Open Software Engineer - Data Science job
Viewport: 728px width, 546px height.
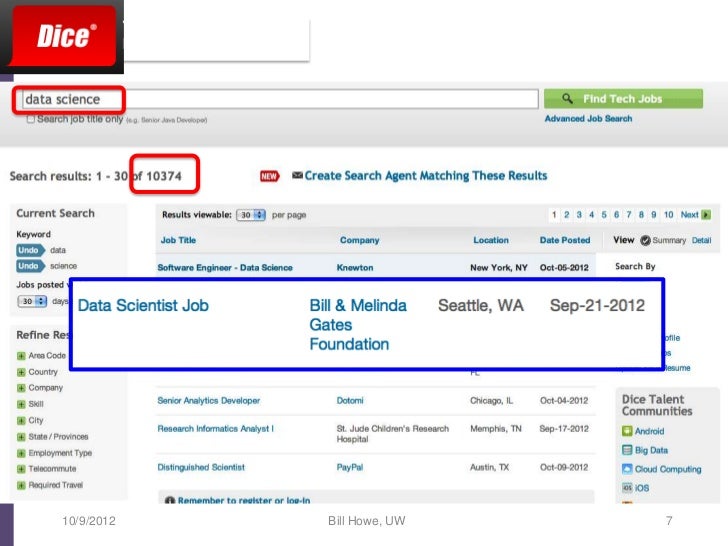(225, 267)
